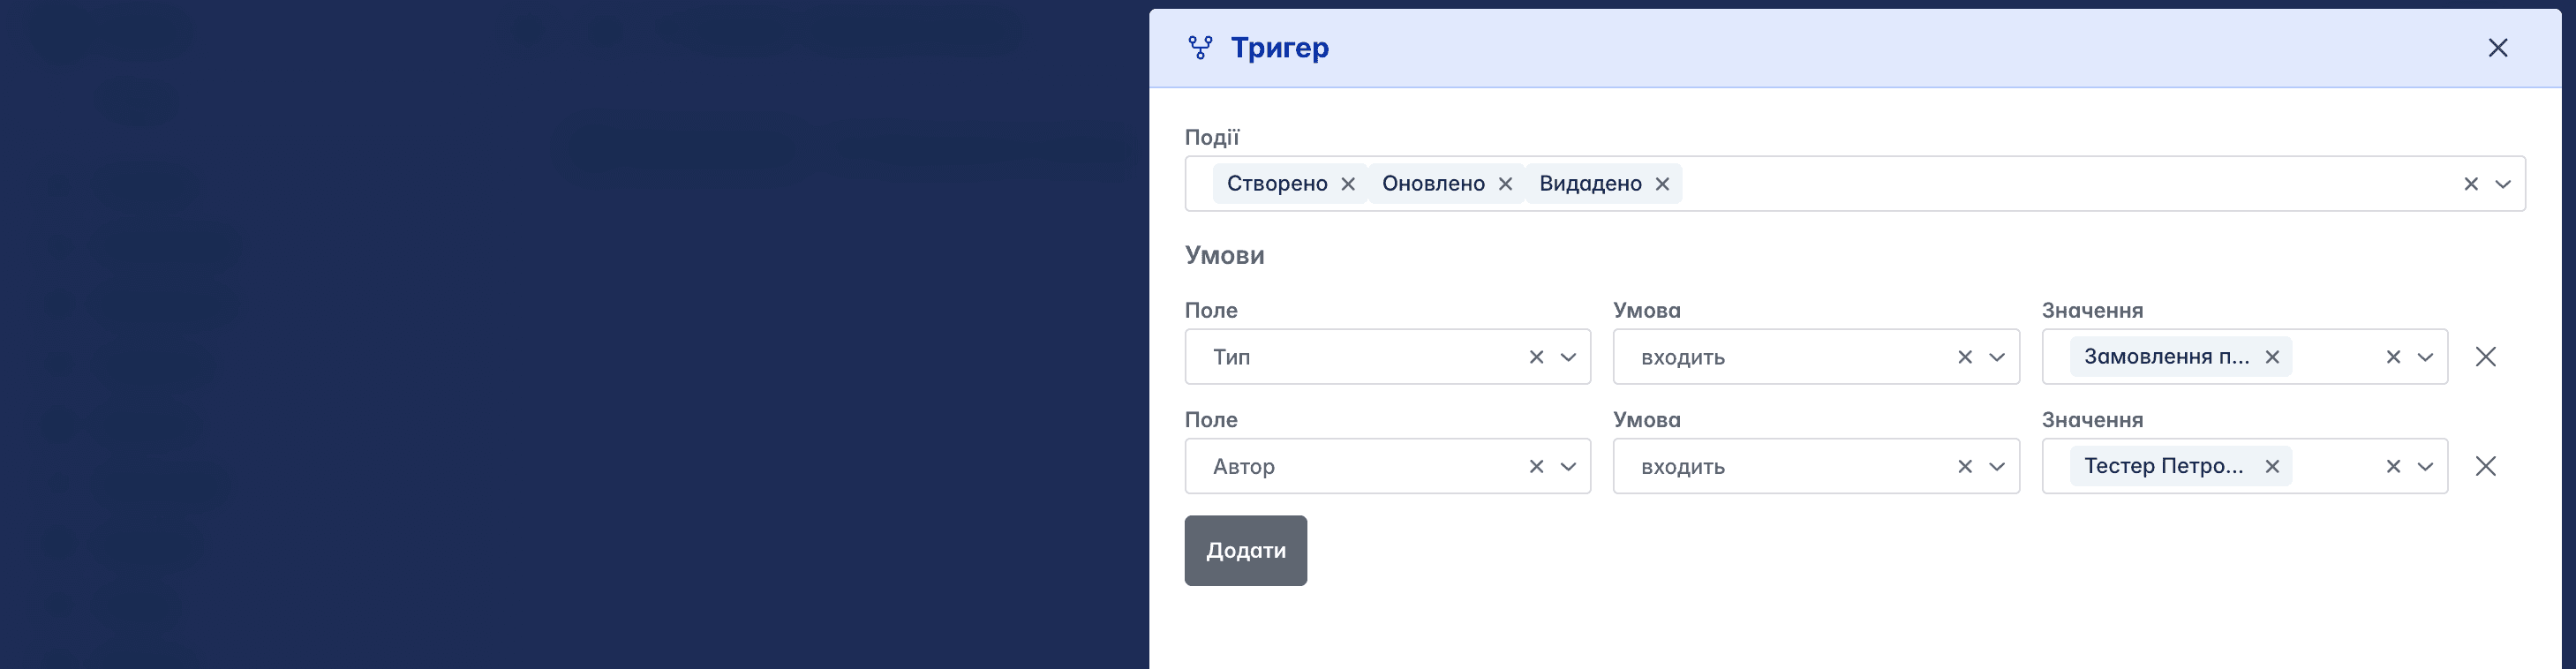Expand the Замовлення value dropdown arrow
Image resolution: width=2576 pixels, height=669 pixels.
tap(2425, 357)
